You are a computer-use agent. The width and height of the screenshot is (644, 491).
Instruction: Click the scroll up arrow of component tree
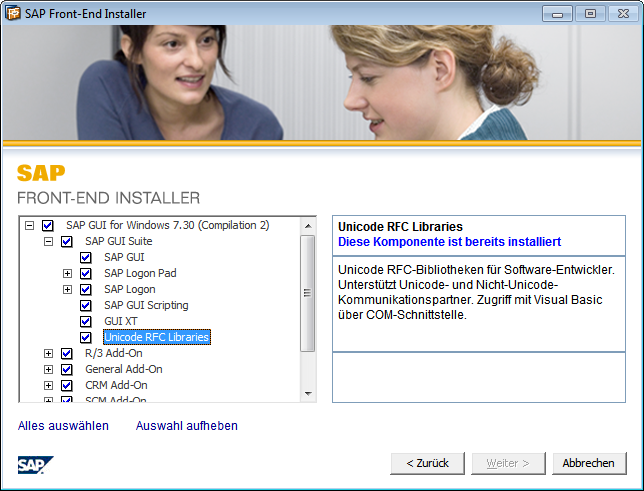click(308, 226)
